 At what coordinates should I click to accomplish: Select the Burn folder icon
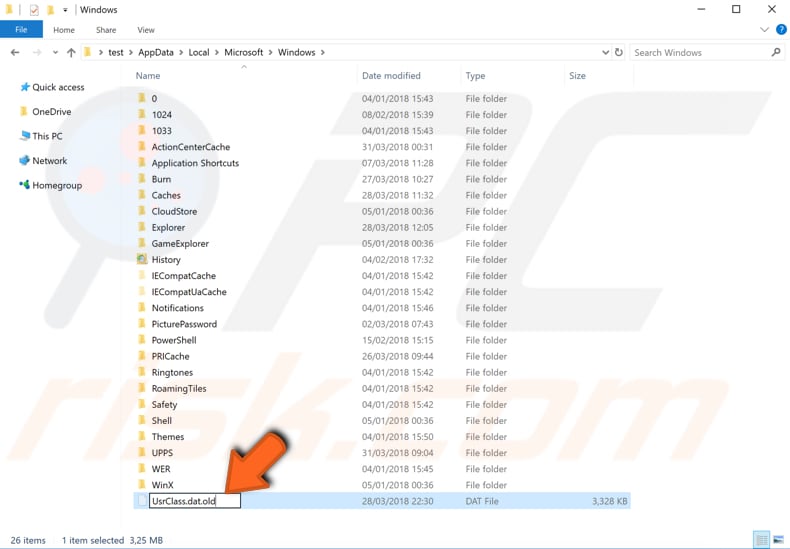(142, 178)
